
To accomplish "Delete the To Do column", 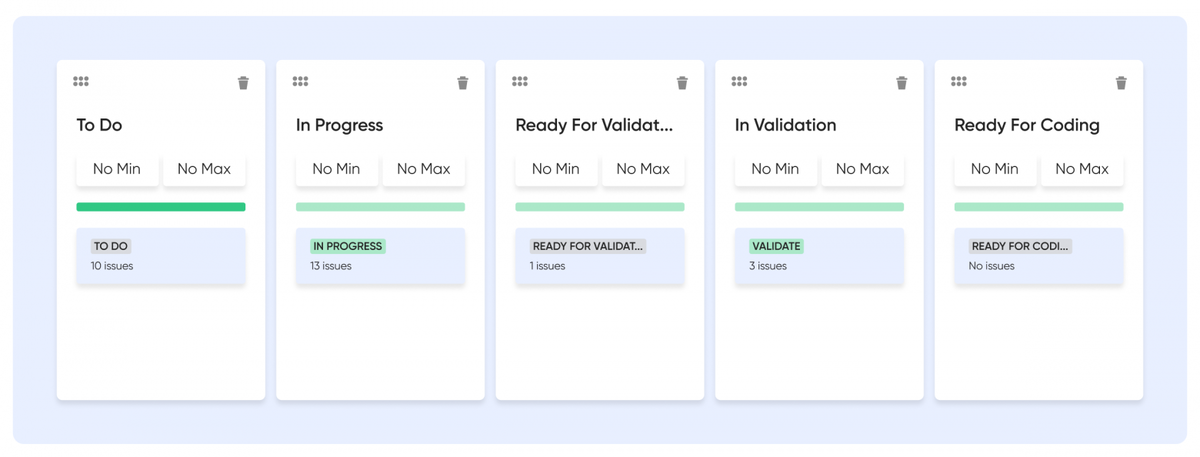I will (243, 83).
